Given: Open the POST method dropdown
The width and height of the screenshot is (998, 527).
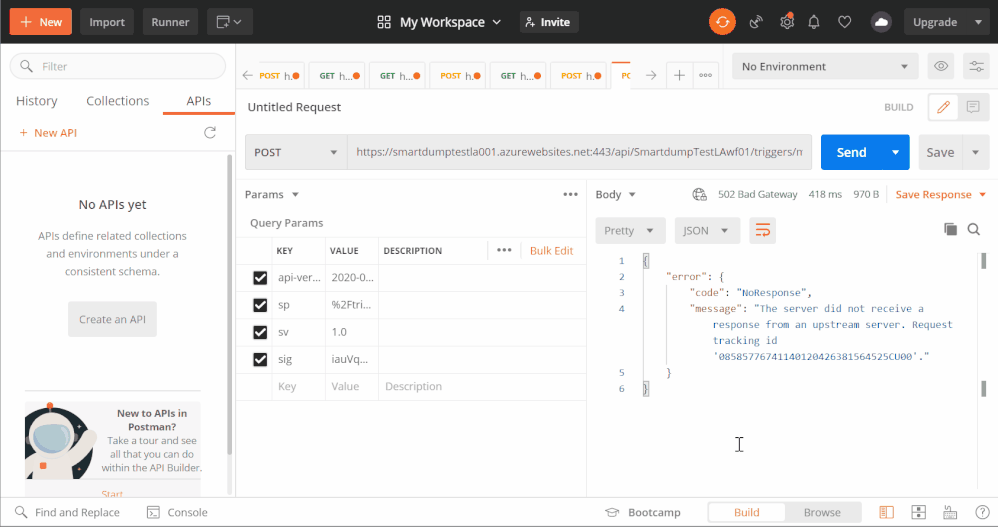Looking at the screenshot, I should pos(296,152).
